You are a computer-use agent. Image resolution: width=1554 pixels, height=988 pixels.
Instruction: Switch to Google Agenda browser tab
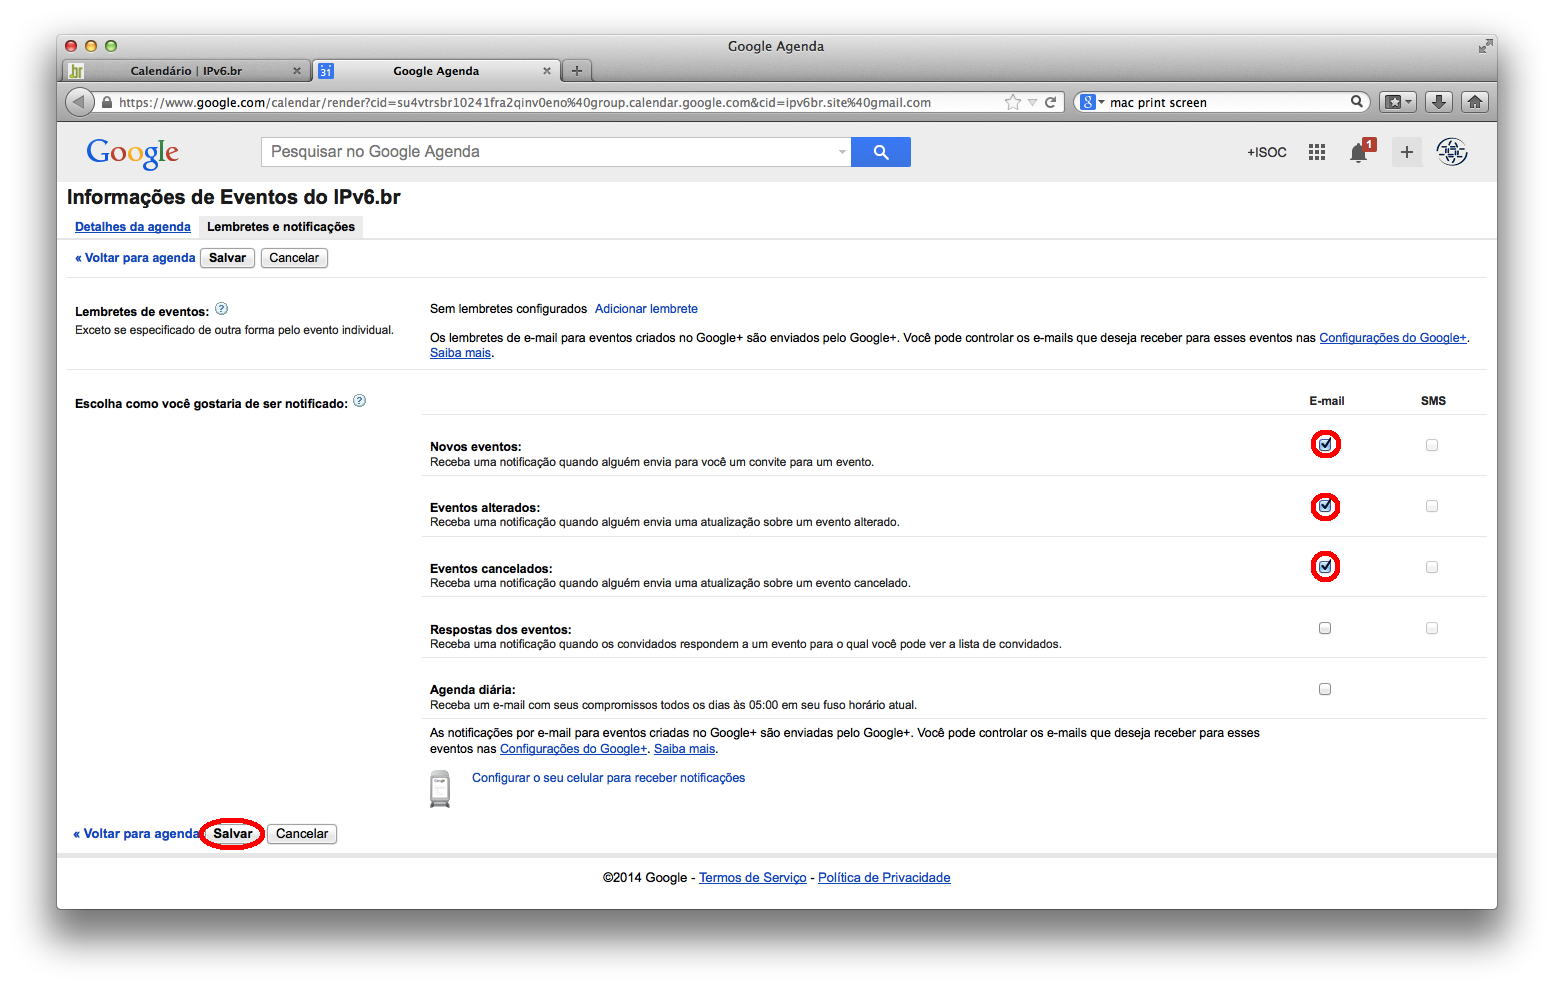coord(436,71)
